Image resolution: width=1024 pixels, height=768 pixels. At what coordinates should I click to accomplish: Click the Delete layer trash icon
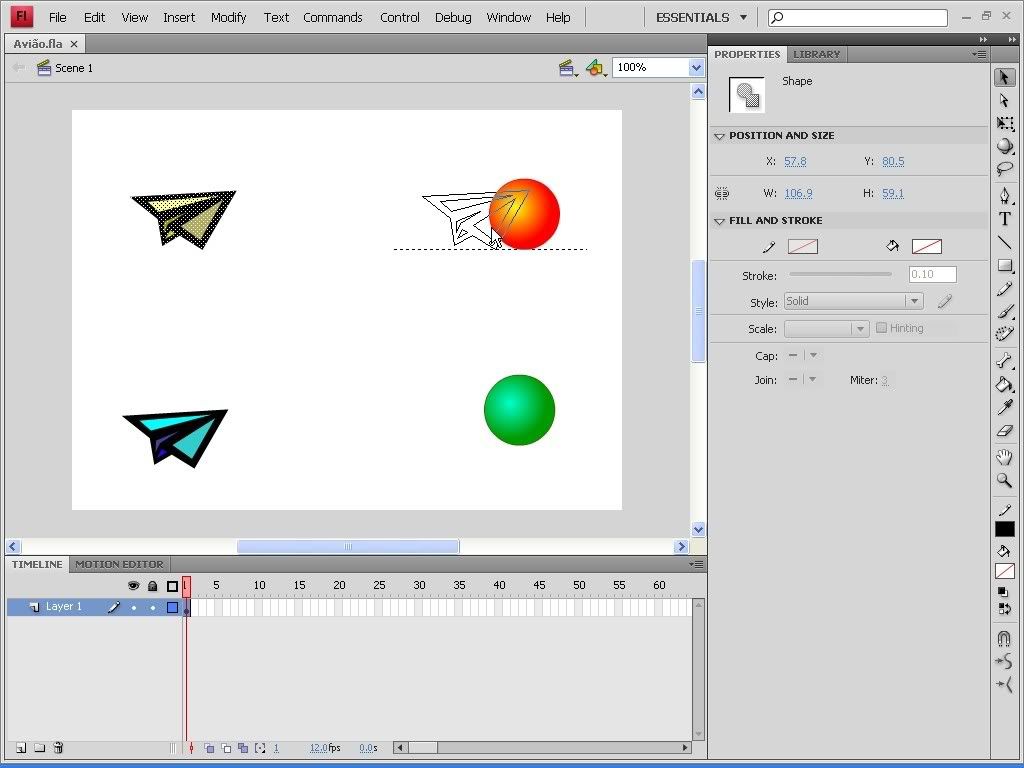point(58,748)
